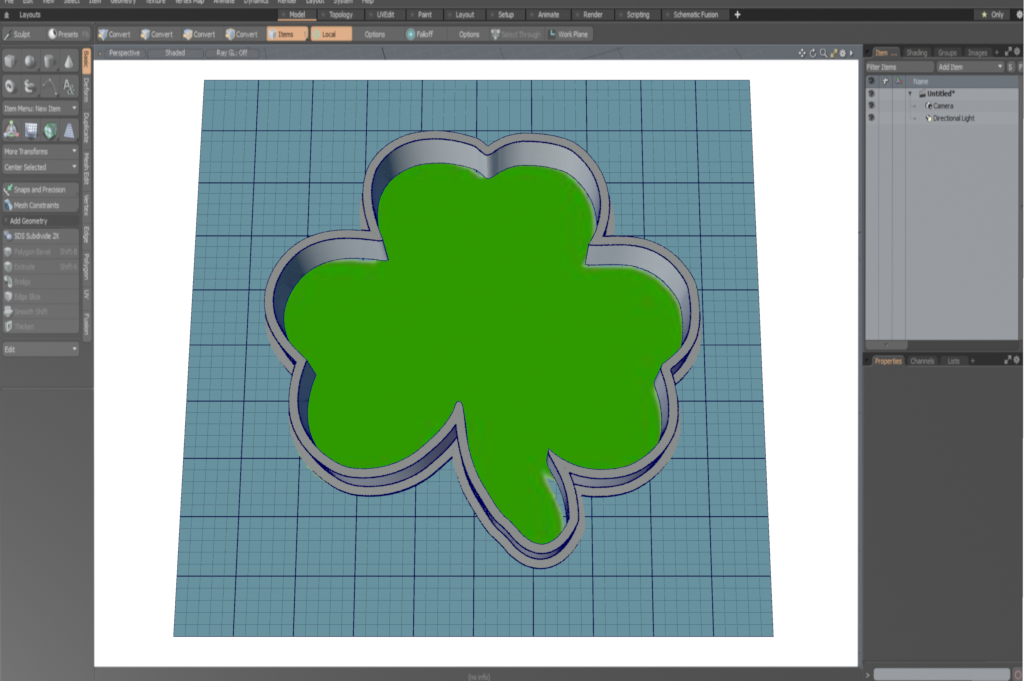Click the Filter Items field

tap(898, 66)
